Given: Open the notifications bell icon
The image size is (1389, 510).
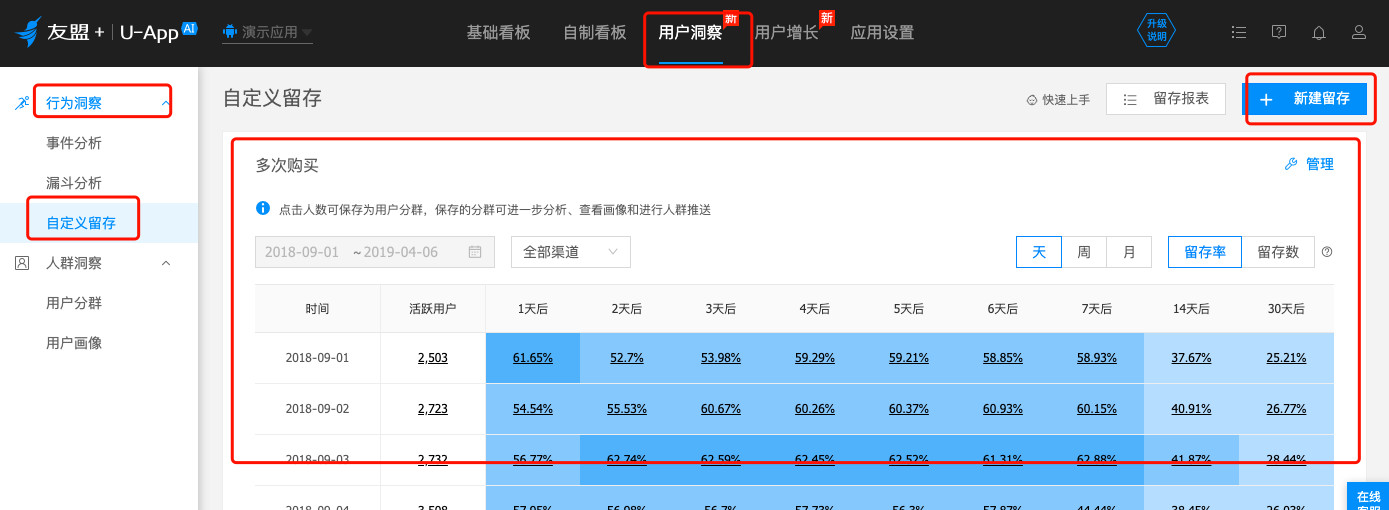Looking at the screenshot, I should click(x=1319, y=32).
